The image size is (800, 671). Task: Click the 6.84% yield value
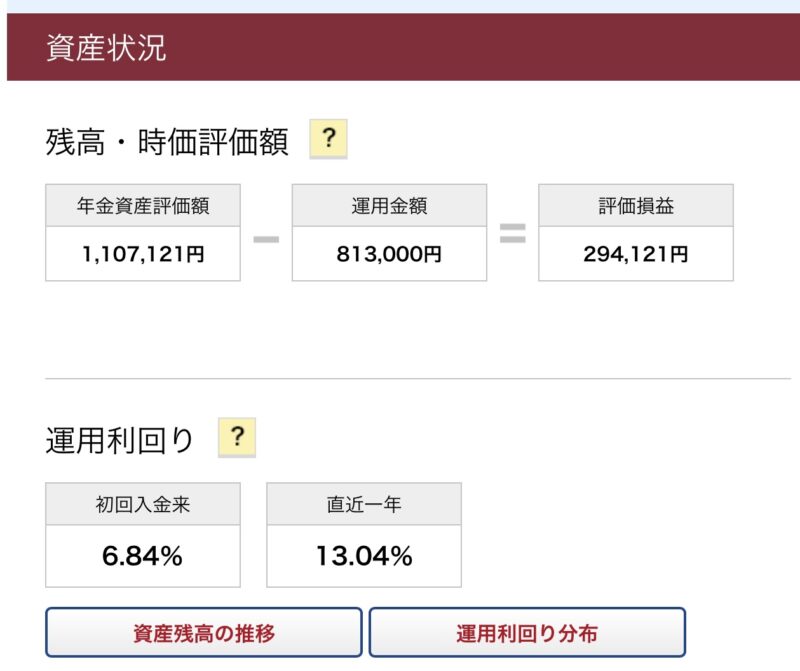pos(143,556)
